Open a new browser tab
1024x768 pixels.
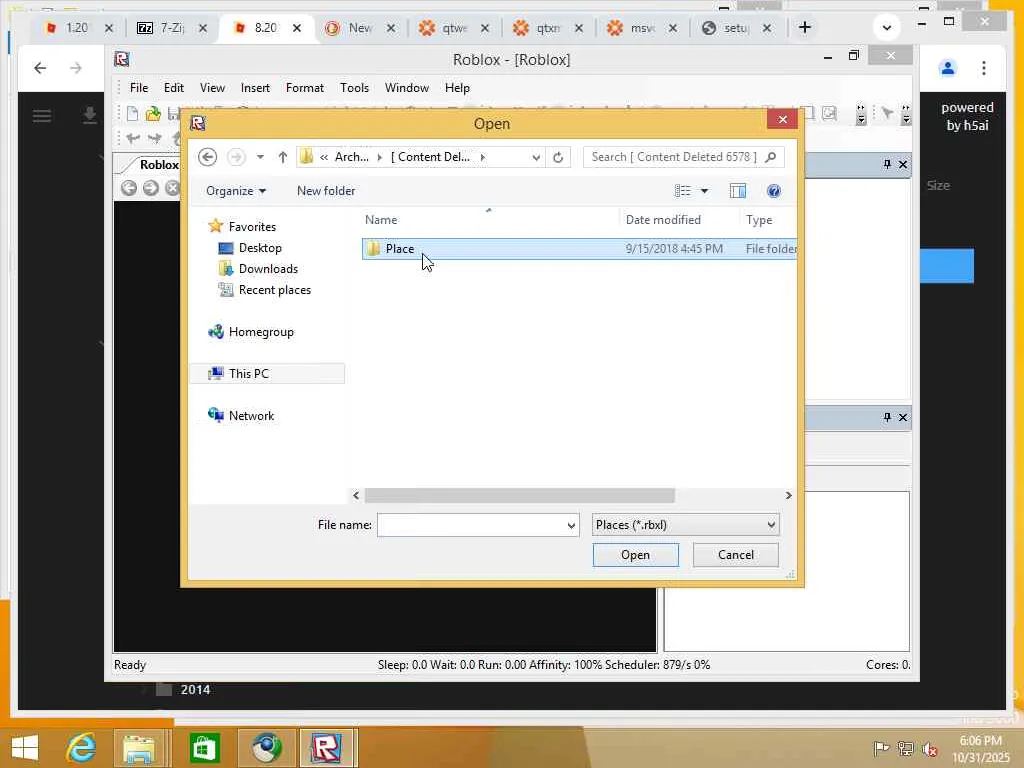coord(805,27)
